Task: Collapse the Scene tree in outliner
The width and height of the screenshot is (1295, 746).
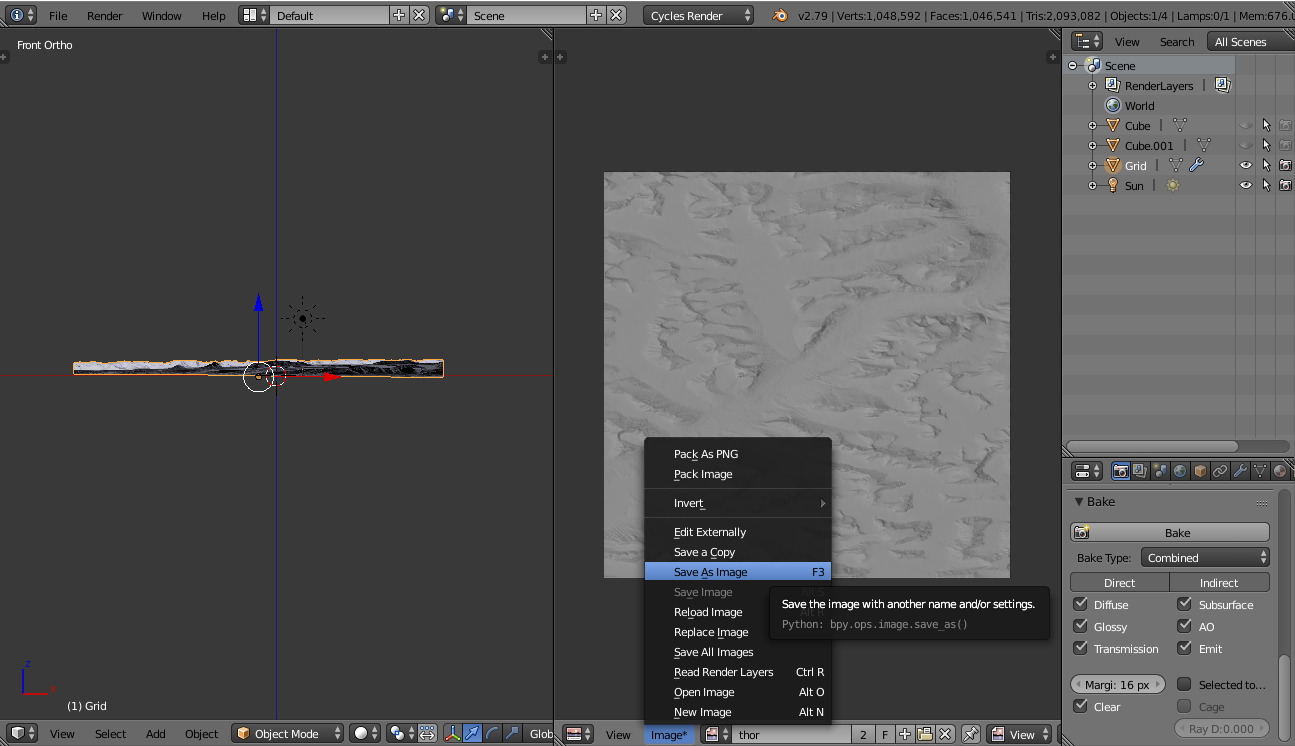Action: coord(1073,65)
